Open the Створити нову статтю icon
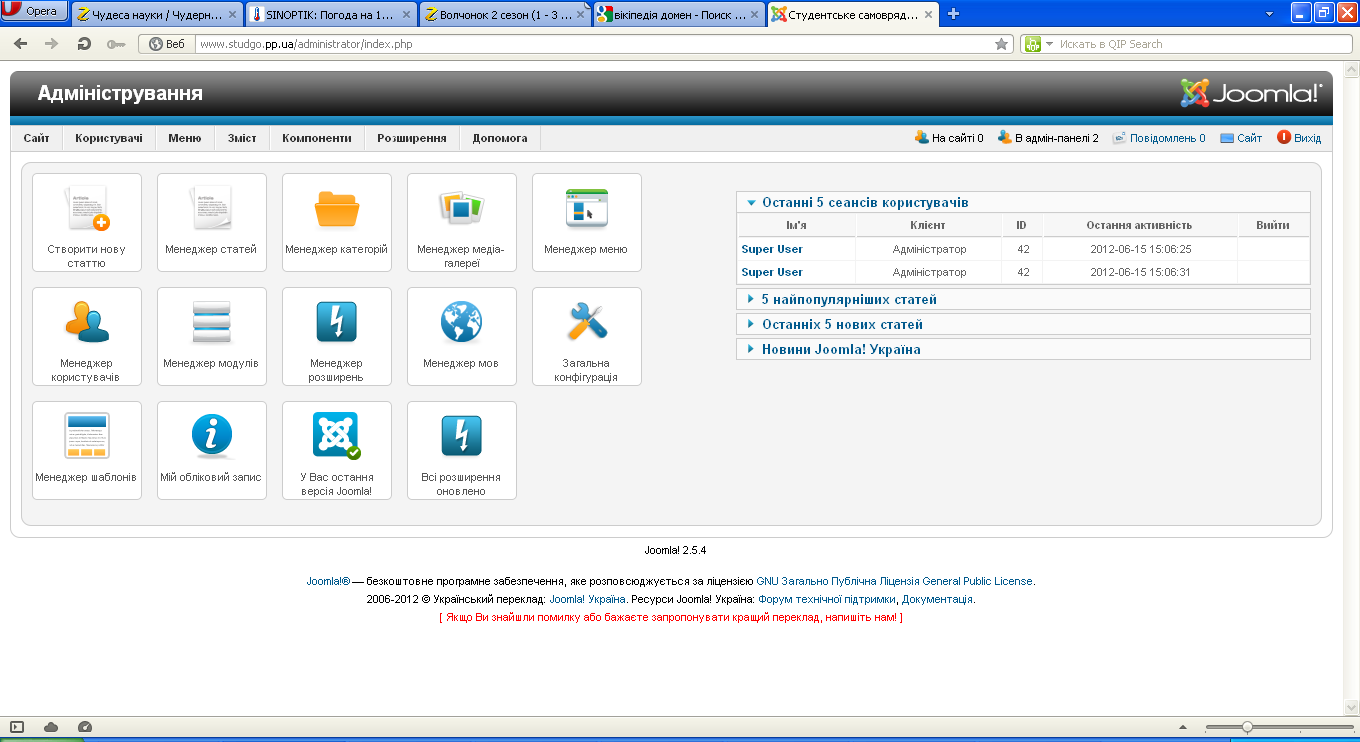 coord(87,222)
